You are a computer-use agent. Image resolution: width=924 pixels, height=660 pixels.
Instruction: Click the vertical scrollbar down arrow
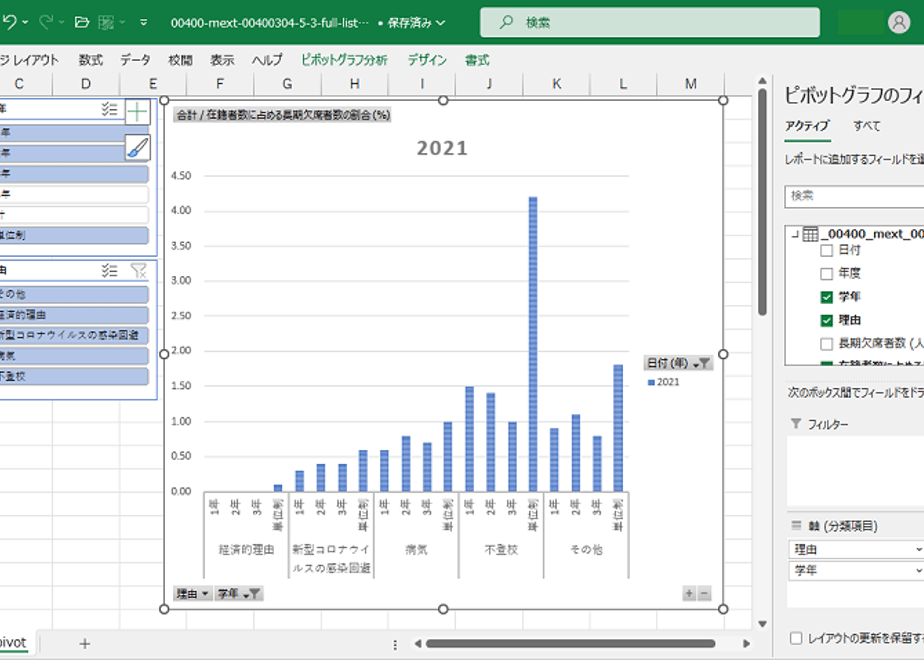click(x=762, y=623)
